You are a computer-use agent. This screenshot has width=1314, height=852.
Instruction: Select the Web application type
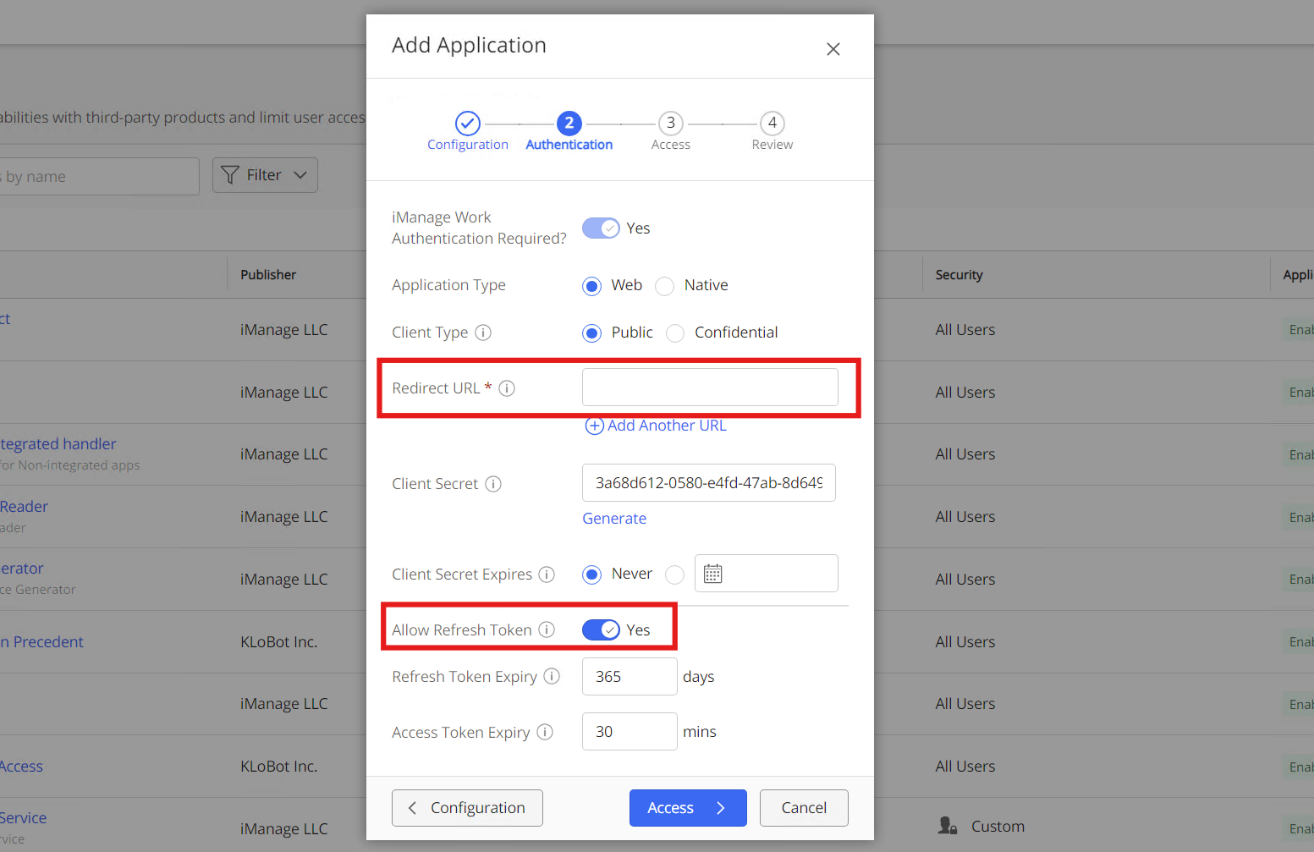[x=591, y=286]
